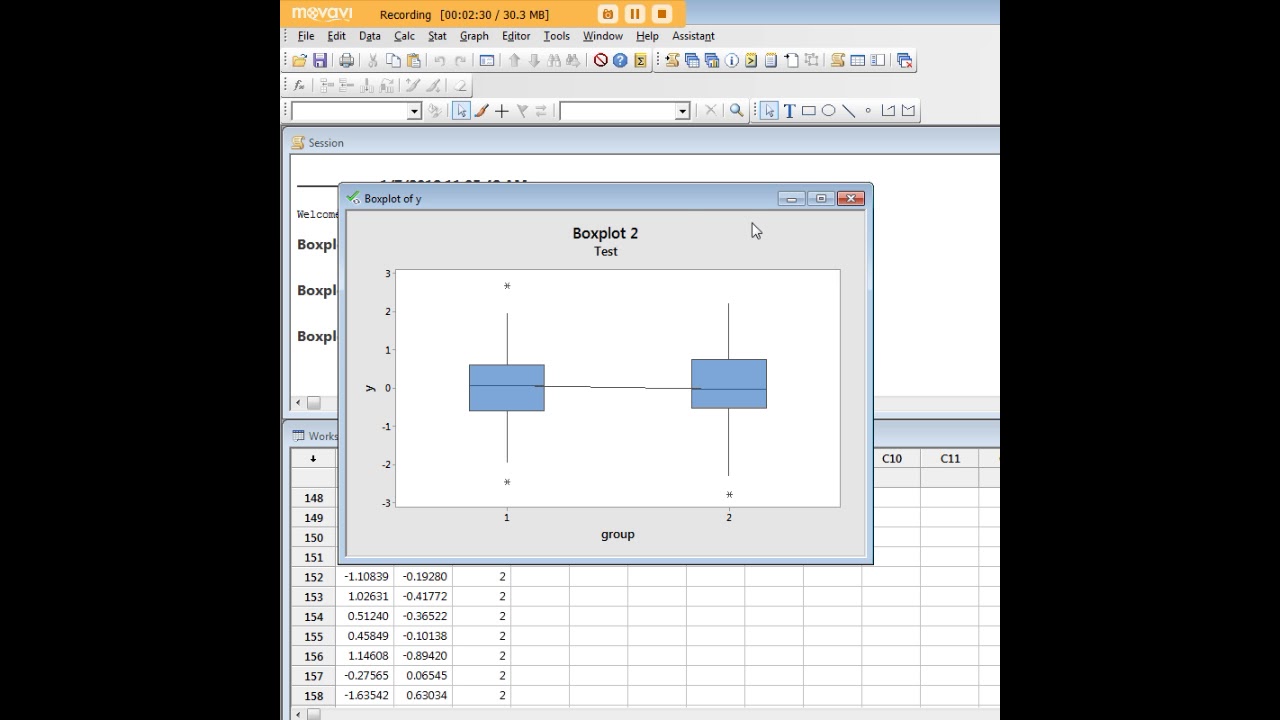
Task: Open the Graph menu
Action: click(474, 36)
